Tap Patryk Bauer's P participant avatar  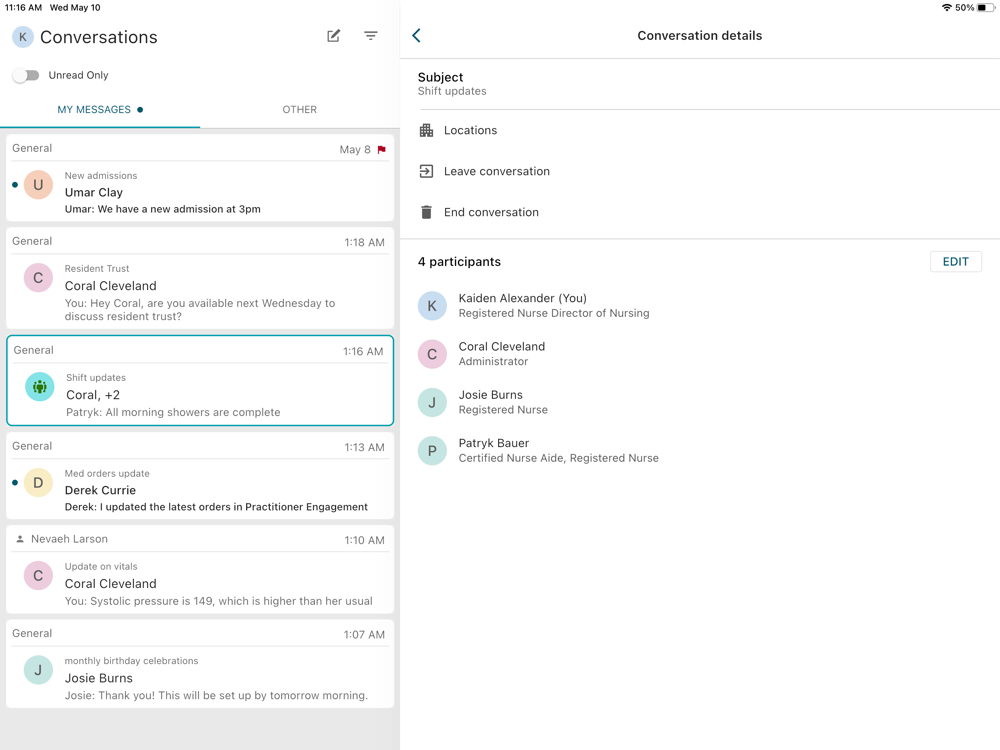pyautogui.click(x=432, y=451)
